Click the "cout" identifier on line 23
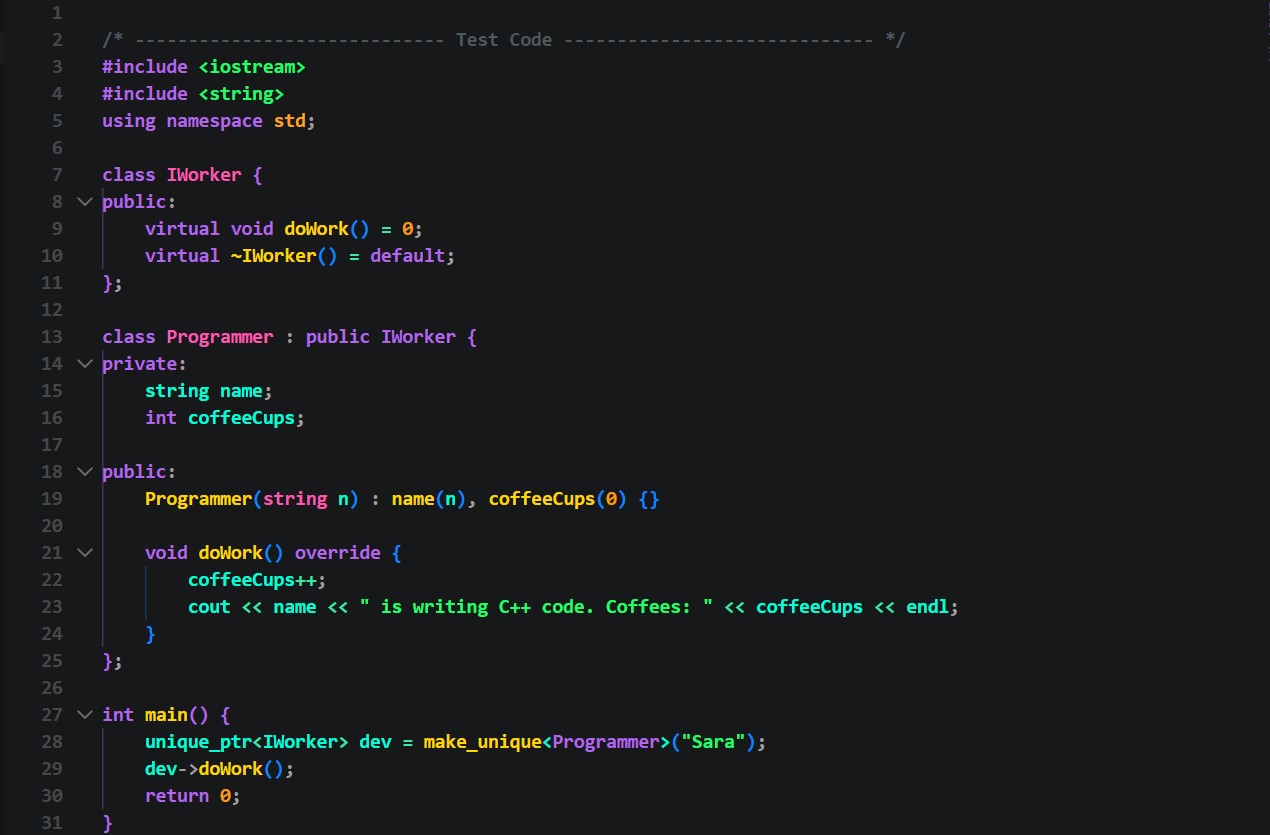The image size is (1270, 835). [209, 607]
